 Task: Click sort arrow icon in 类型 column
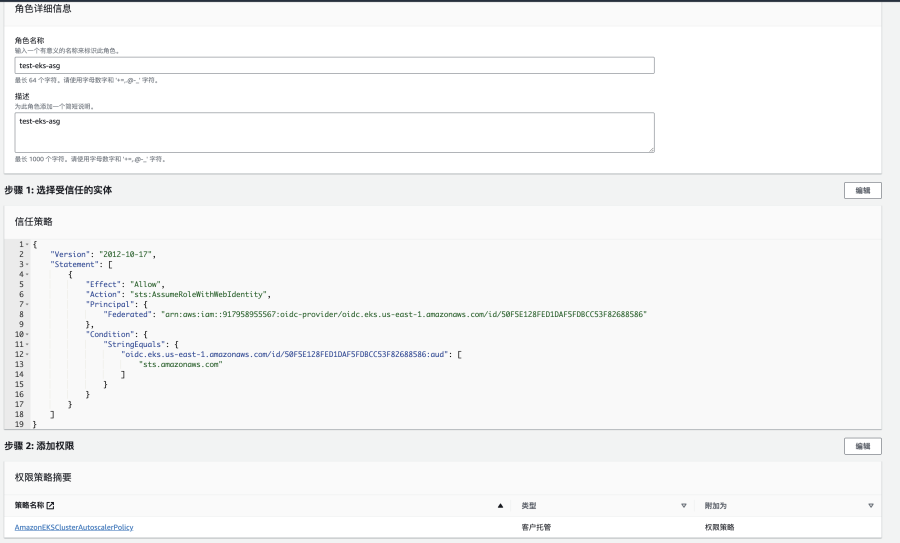[683, 506]
